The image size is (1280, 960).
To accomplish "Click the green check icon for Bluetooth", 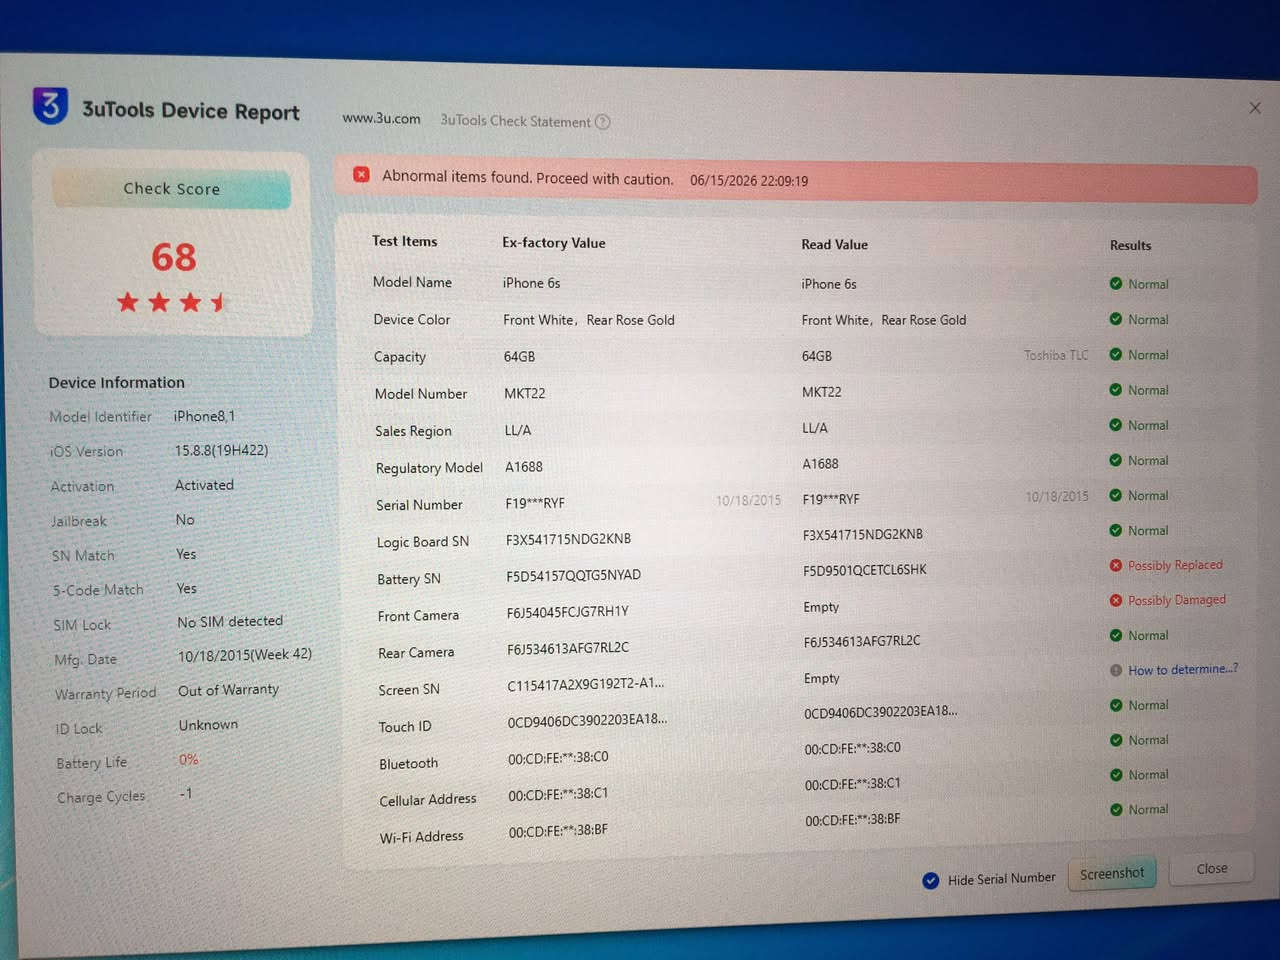I will 1116,740.
